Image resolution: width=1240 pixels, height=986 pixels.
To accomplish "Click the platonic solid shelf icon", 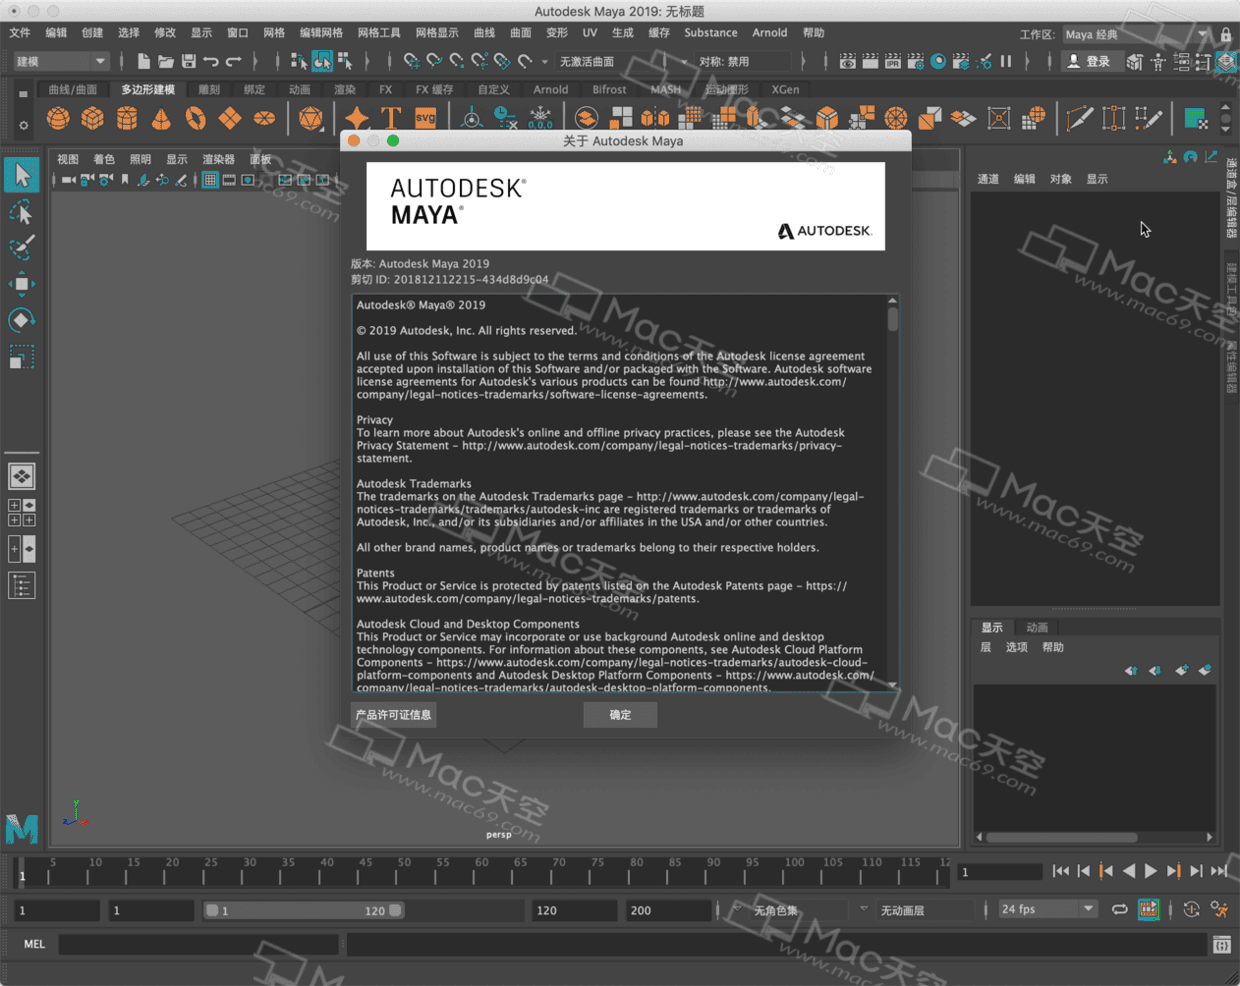I will [311, 119].
